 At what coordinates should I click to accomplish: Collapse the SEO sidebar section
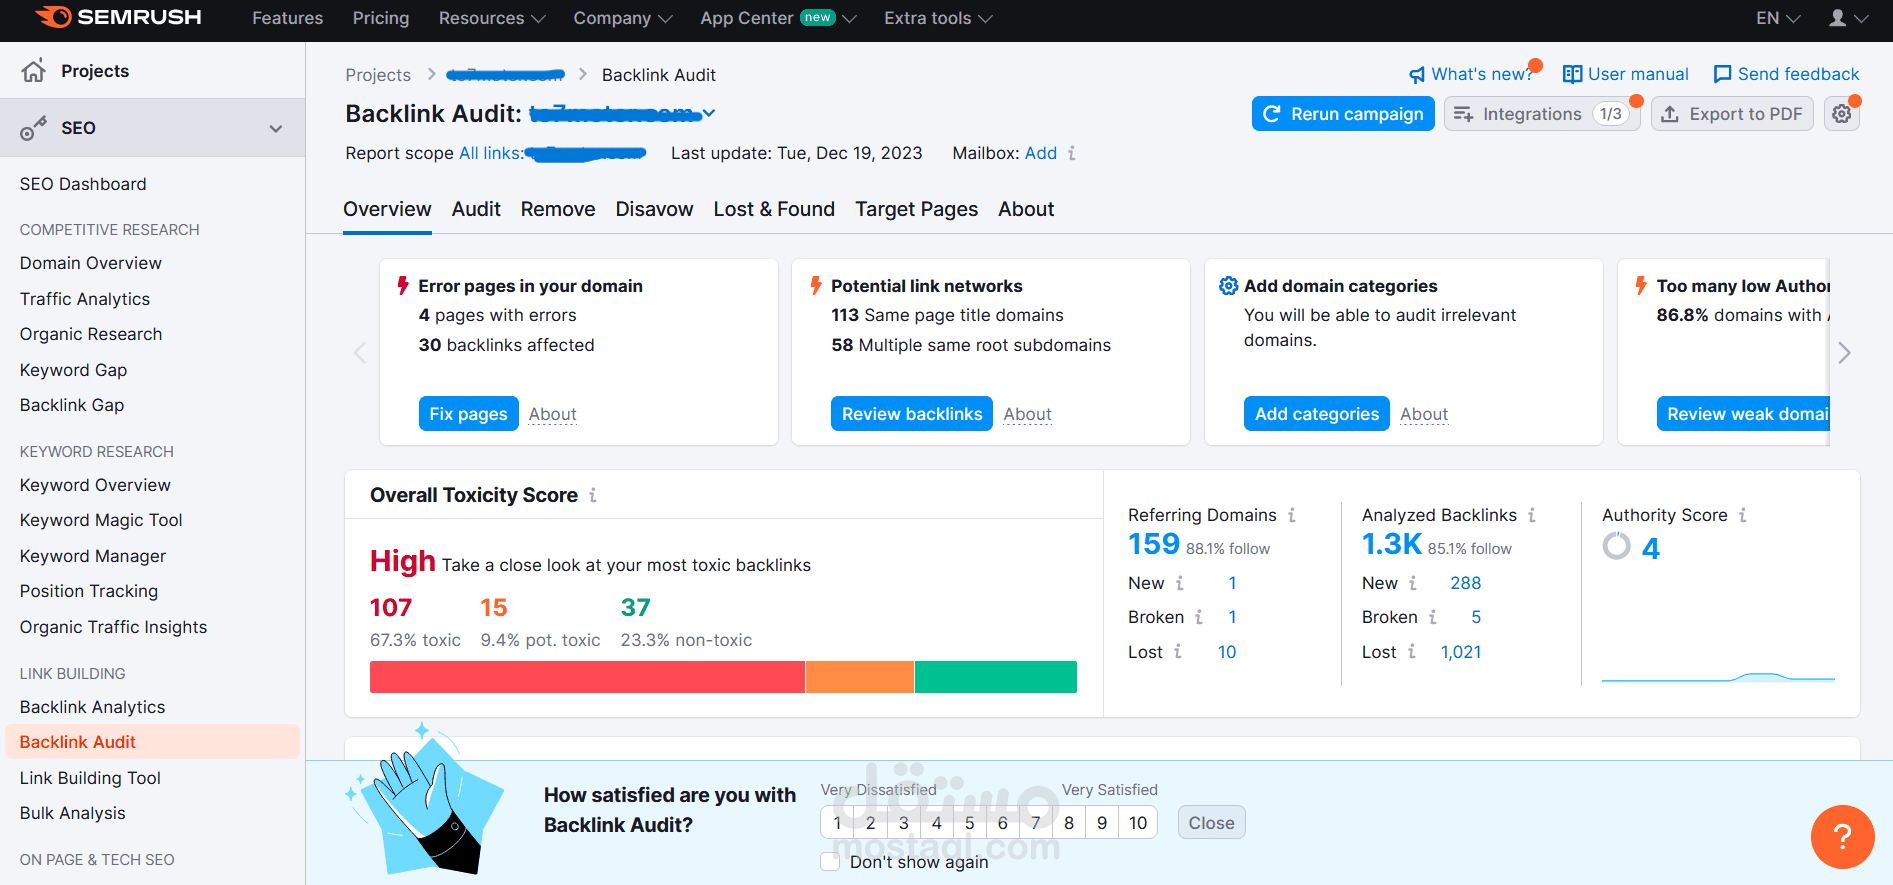point(276,128)
